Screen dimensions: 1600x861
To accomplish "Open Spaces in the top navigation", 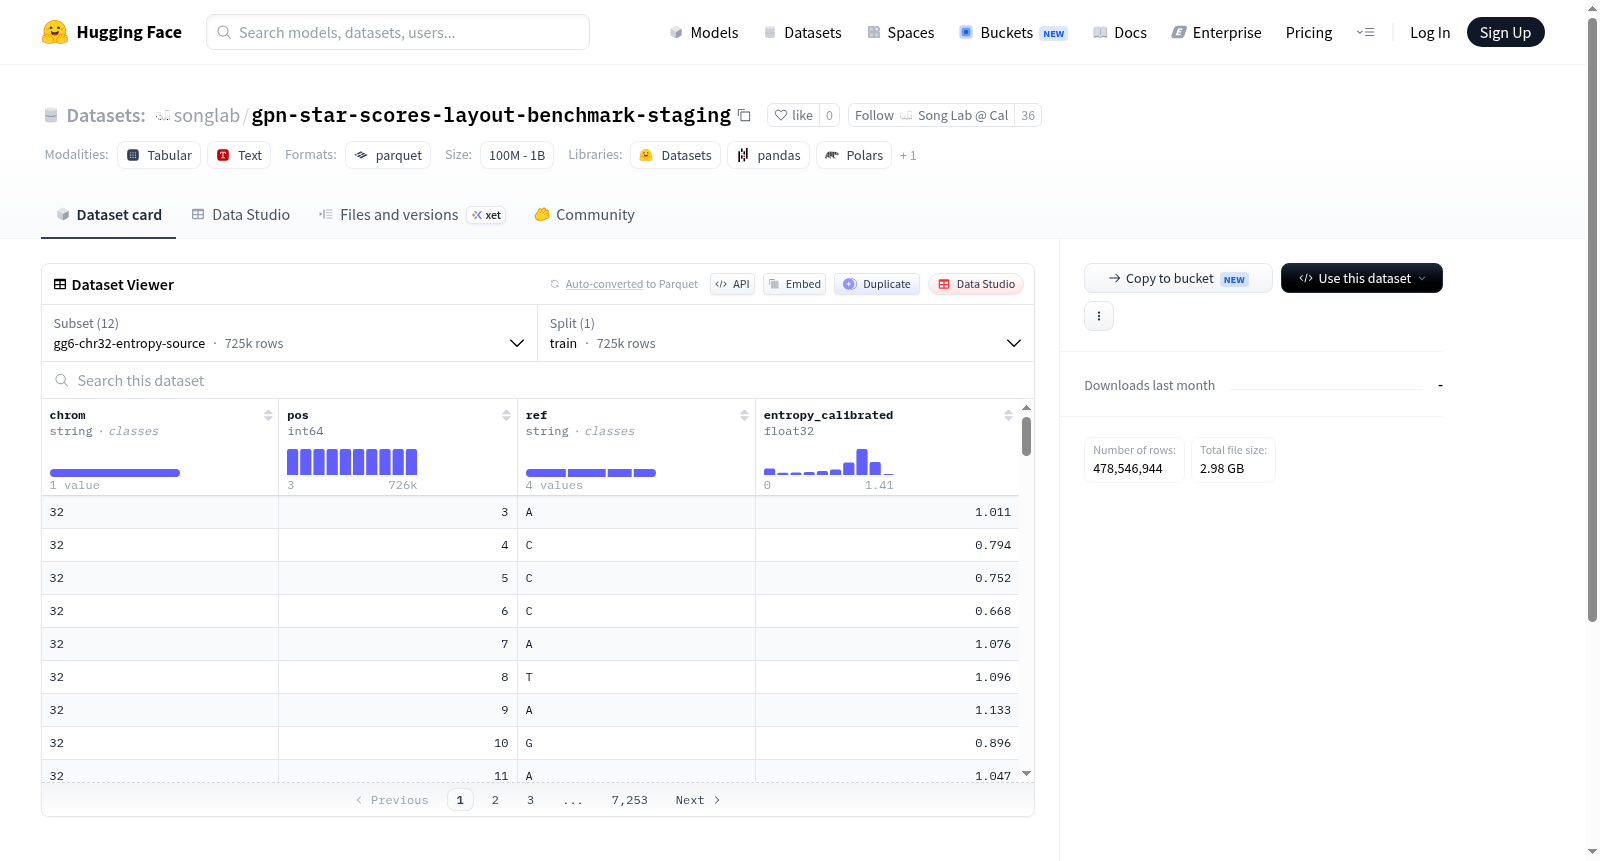I will 901,32.
